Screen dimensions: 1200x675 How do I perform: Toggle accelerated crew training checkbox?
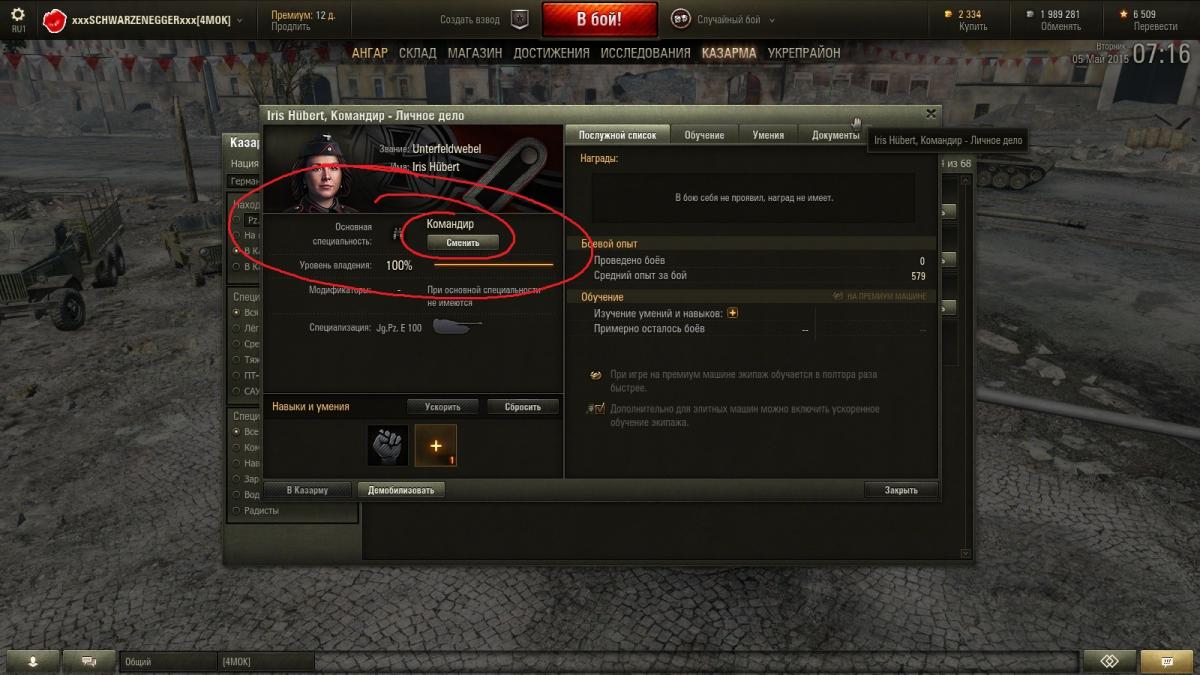pos(599,408)
